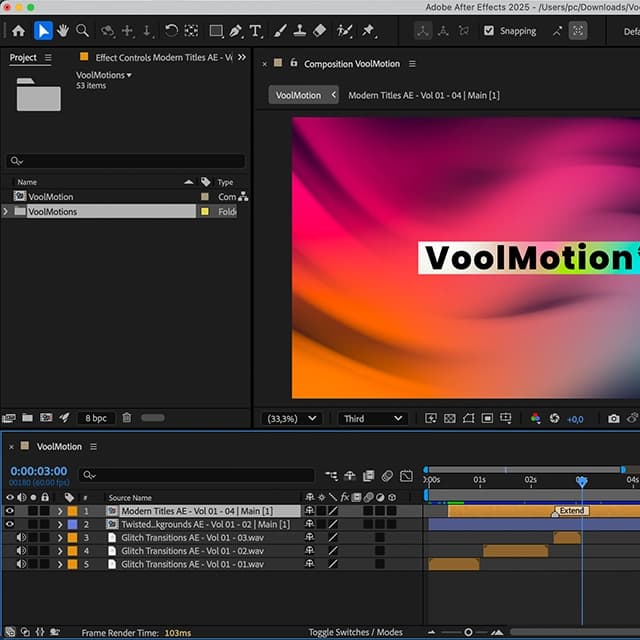Expand layer 5 Glitch Transitions 01.wav

tap(60, 564)
